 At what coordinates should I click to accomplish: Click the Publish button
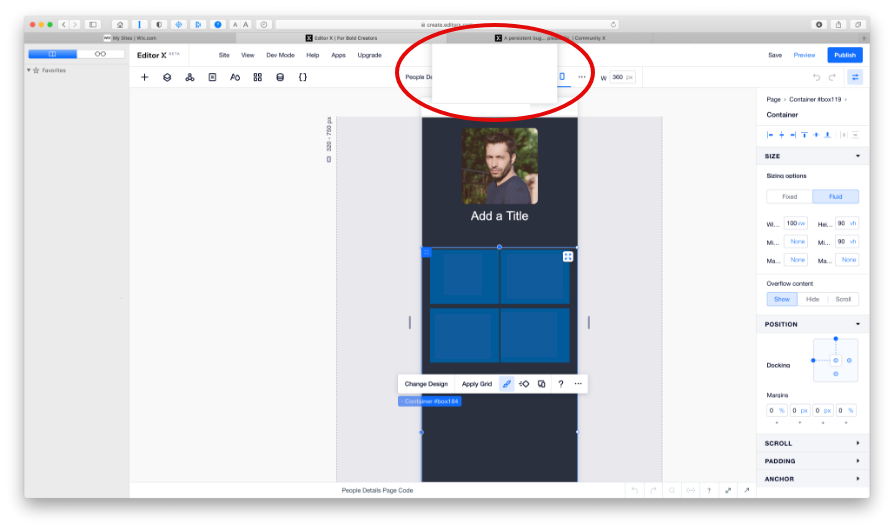click(x=845, y=55)
